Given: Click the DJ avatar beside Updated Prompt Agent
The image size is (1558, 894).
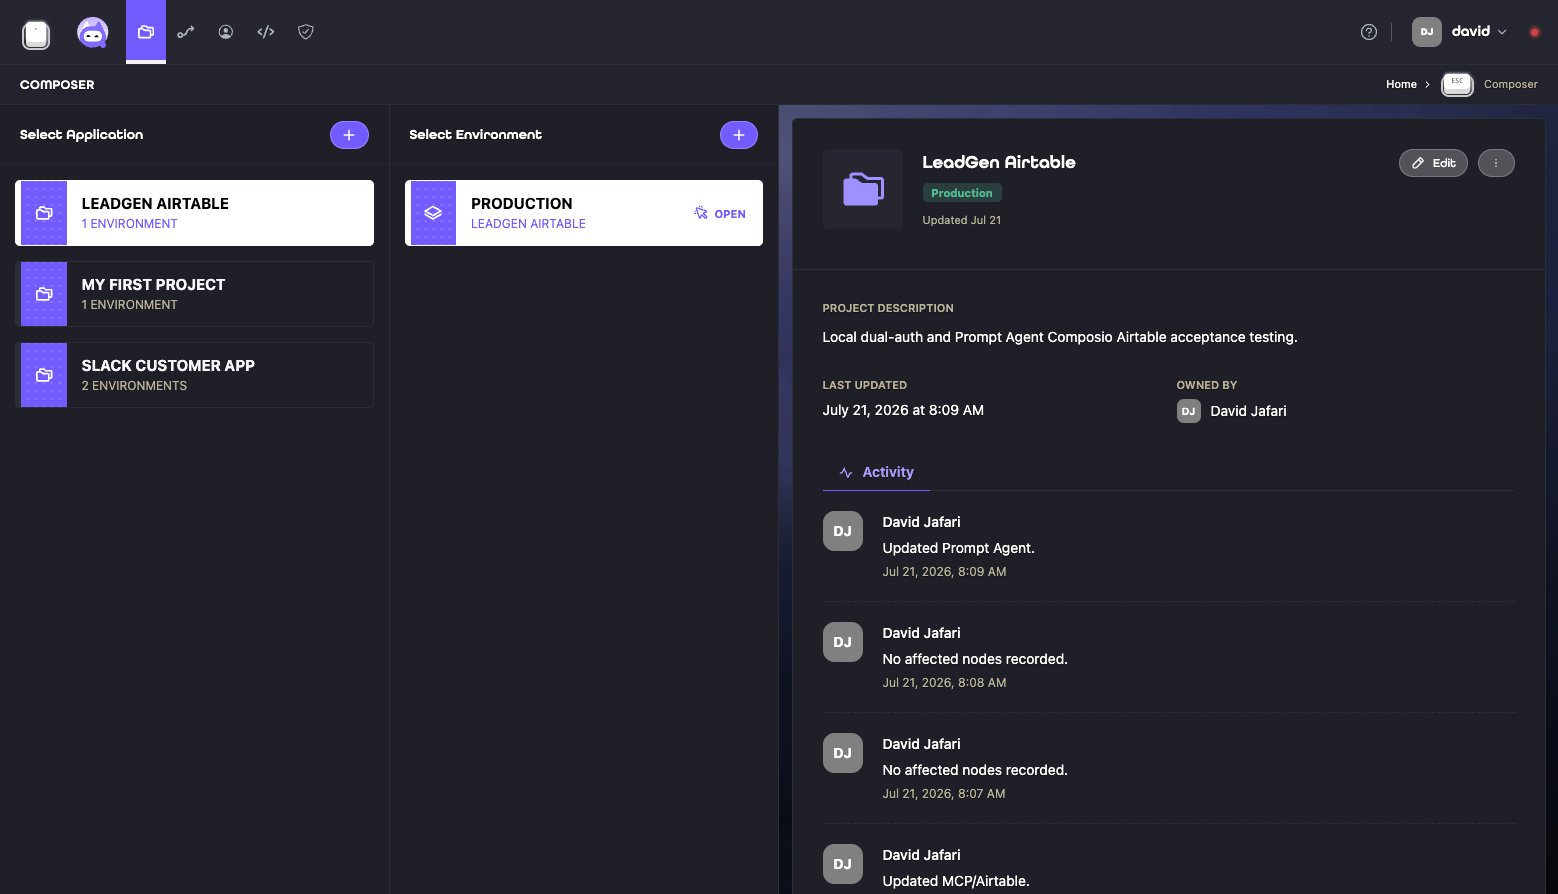Looking at the screenshot, I should (x=843, y=531).
